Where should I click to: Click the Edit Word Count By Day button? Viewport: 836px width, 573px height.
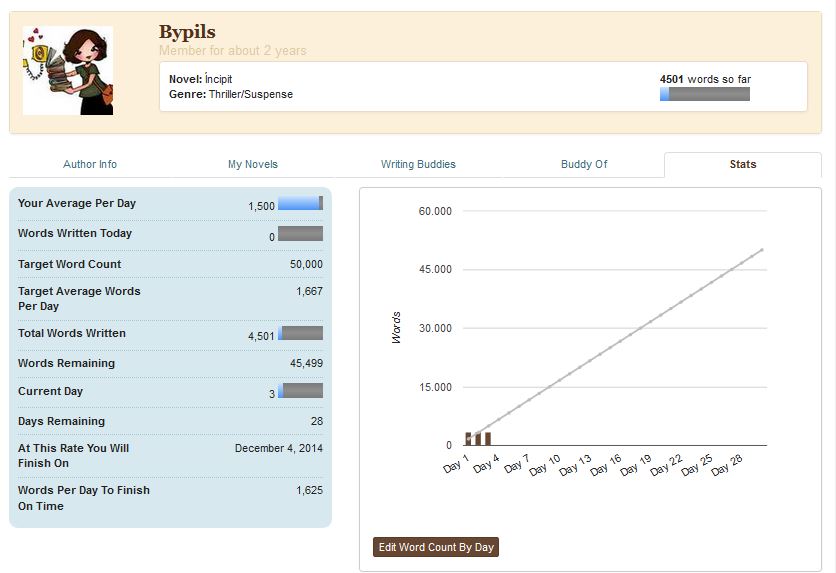pos(435,547)
